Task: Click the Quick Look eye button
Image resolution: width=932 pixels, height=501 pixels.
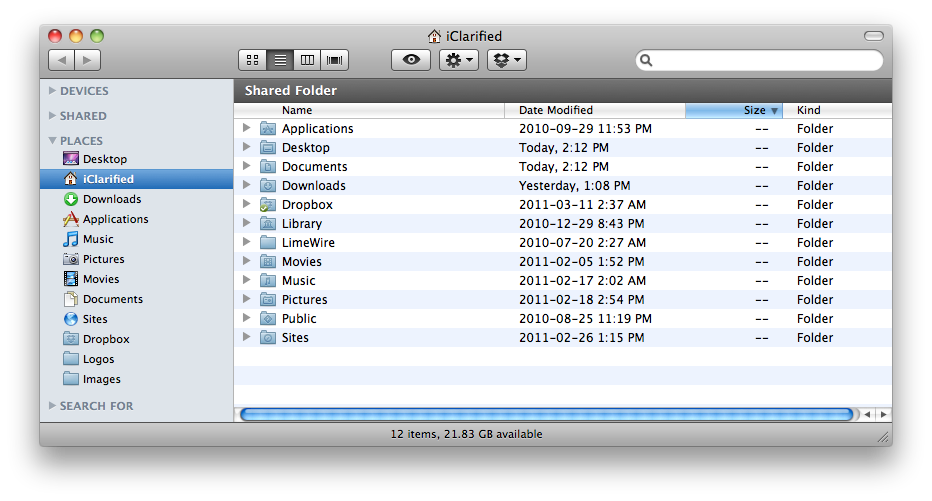Action: 410,61
